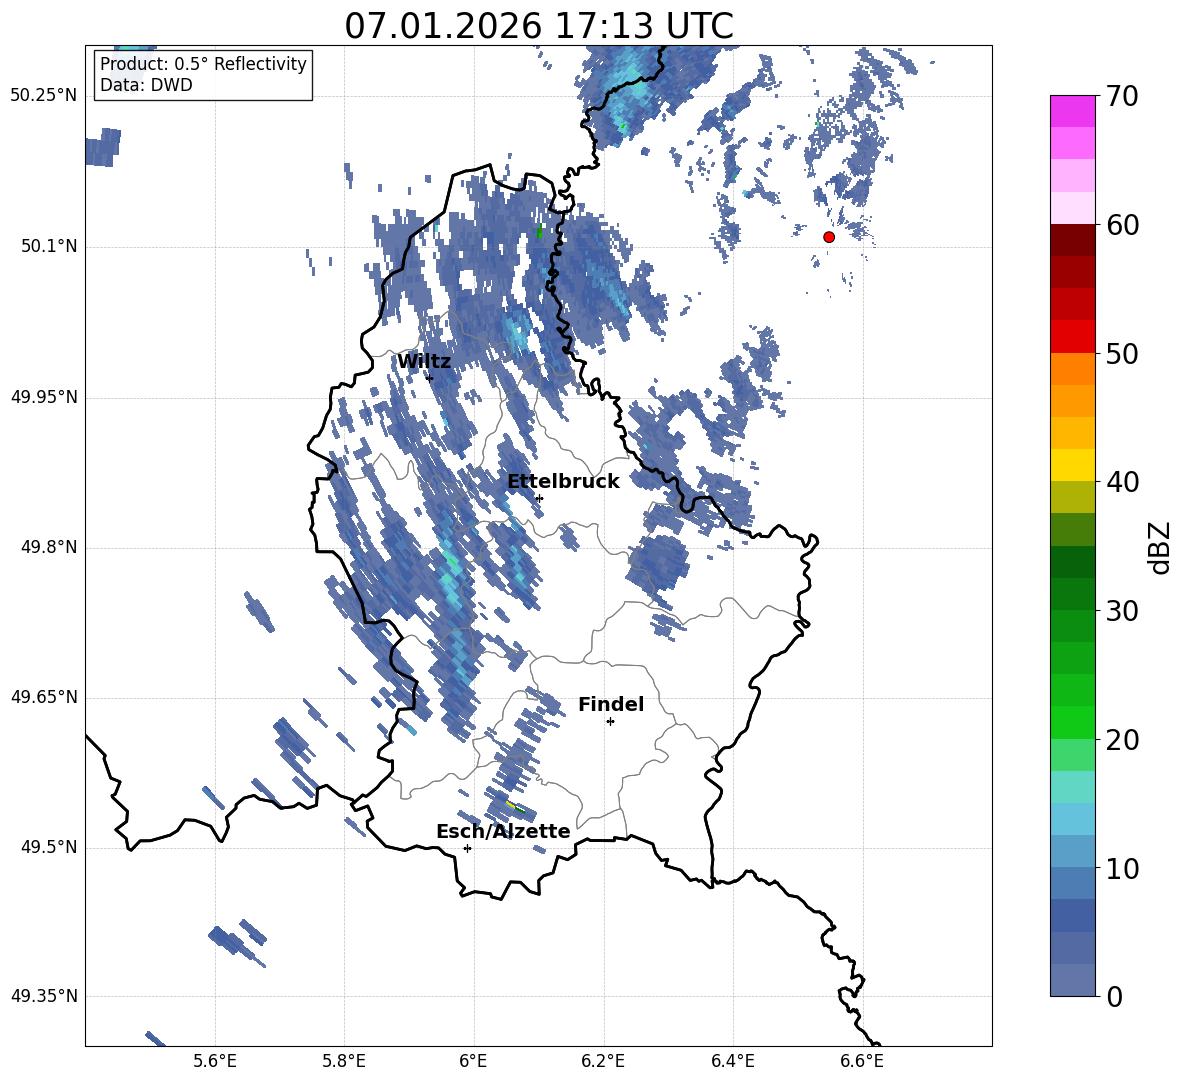Click the Ettelbruck location cross marker
The height and width of the screenshot is (1081, 1184).
(539, 498)
